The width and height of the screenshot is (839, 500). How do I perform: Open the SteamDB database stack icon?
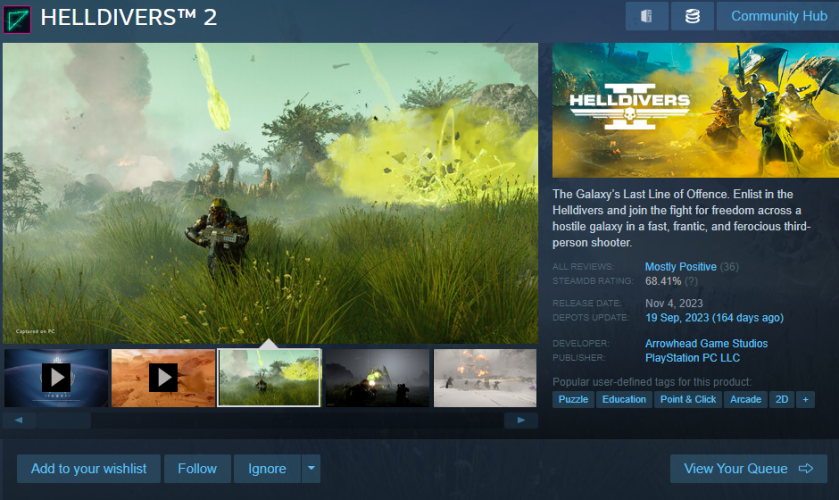pyautogui.click(x=692, y=17)
